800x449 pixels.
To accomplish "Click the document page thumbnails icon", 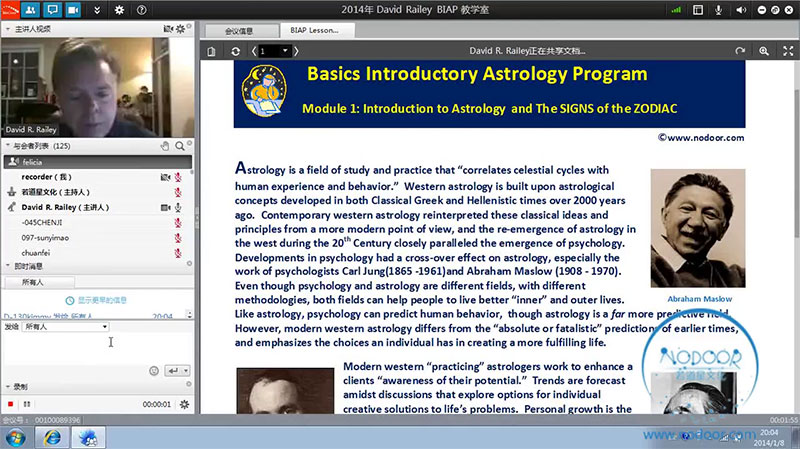I will tap(211, 51).
